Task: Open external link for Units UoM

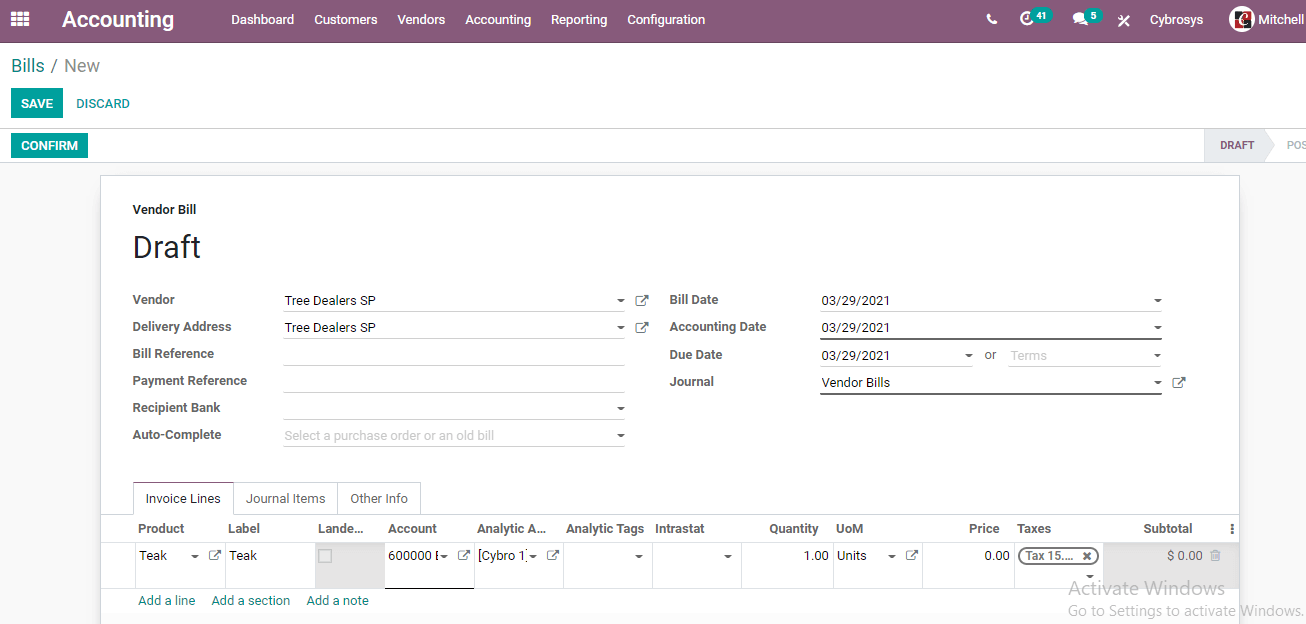Action: [x=911, y=555]
